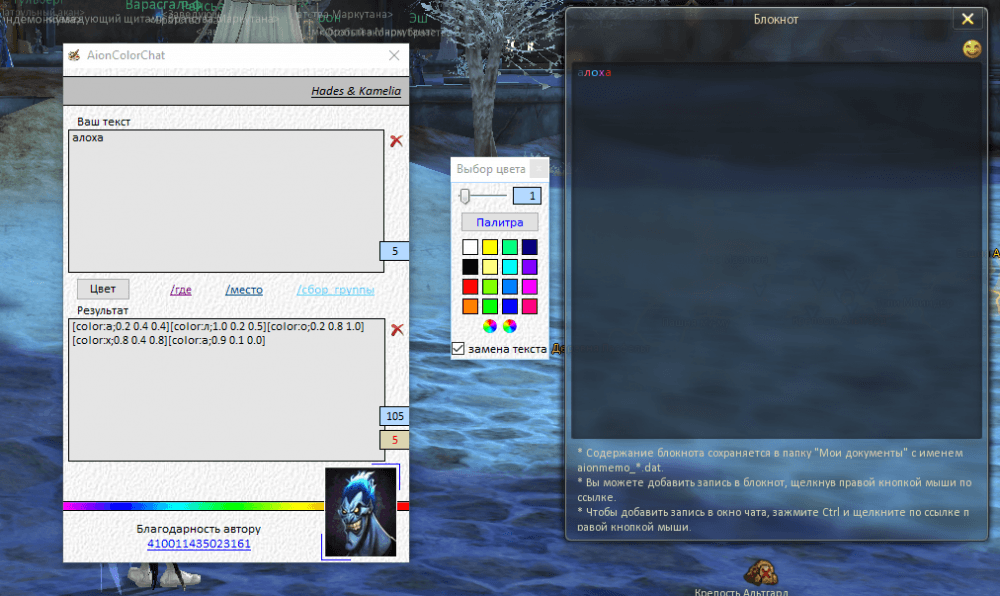
Task: Open the 'Палитра' palette button
Action: coord(499,222)
